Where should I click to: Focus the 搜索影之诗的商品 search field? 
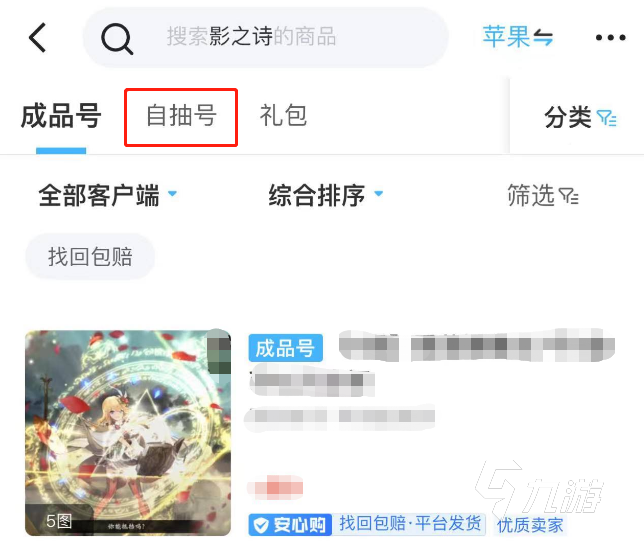tap(265, 37)
